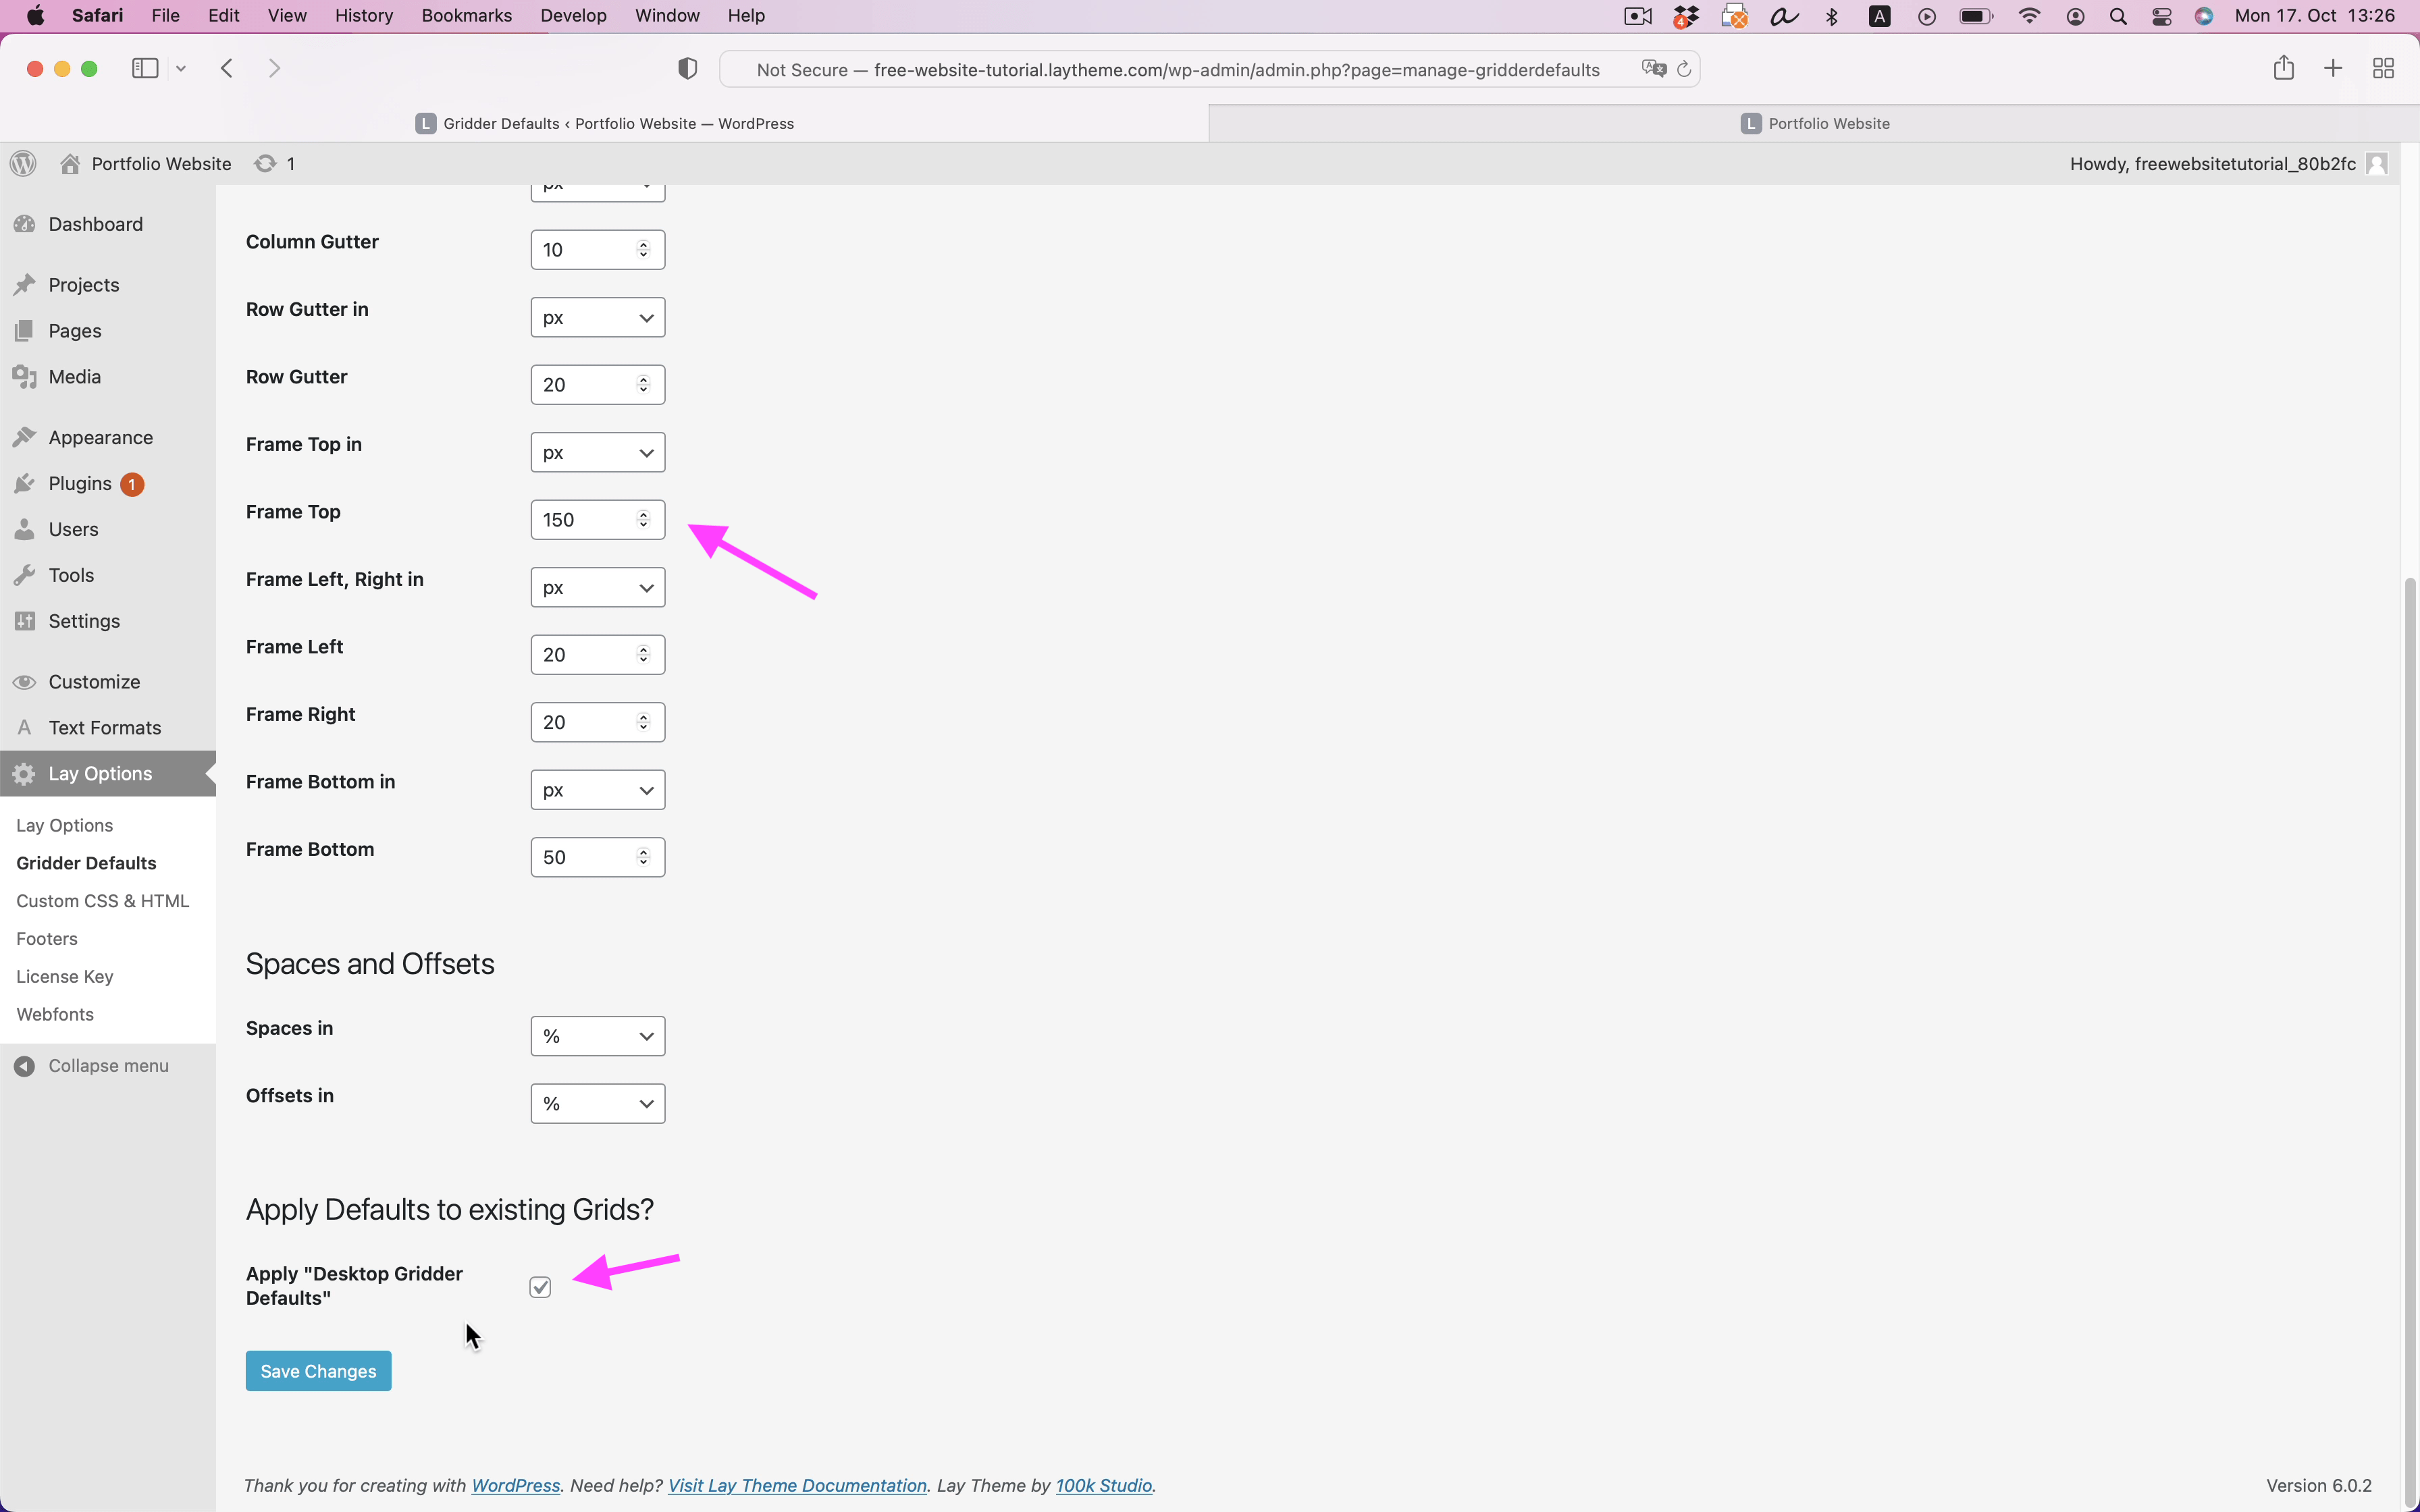Follow the WordPress footer link

[515, 1486]
